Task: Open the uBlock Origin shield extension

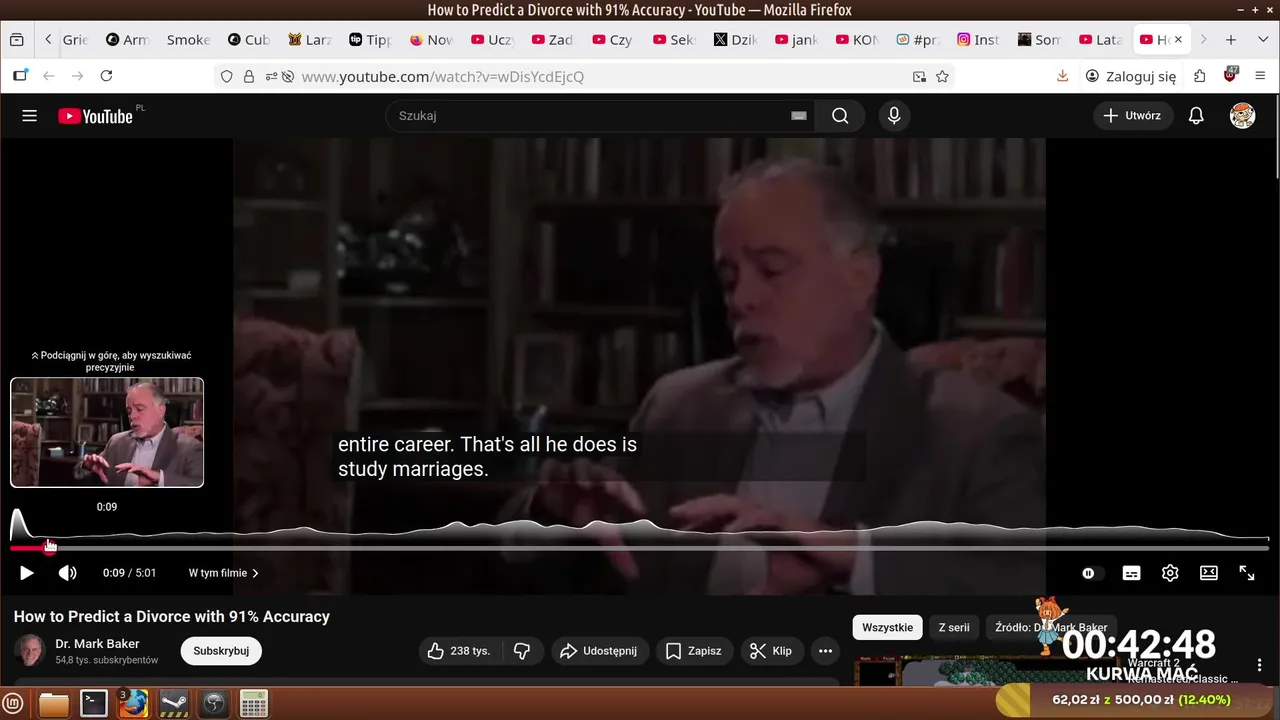Action: click(1231, 76)
